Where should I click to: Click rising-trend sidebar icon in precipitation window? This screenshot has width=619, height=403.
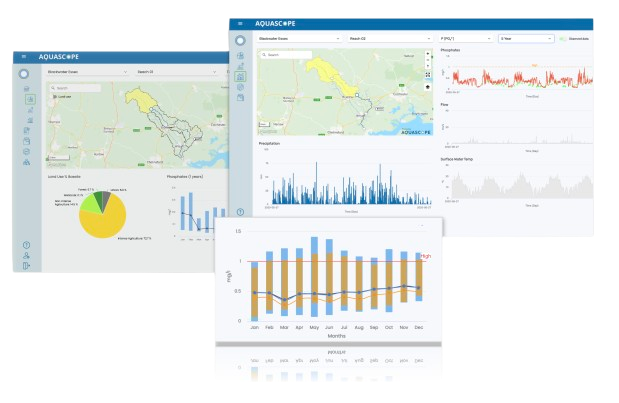(240, 66)
